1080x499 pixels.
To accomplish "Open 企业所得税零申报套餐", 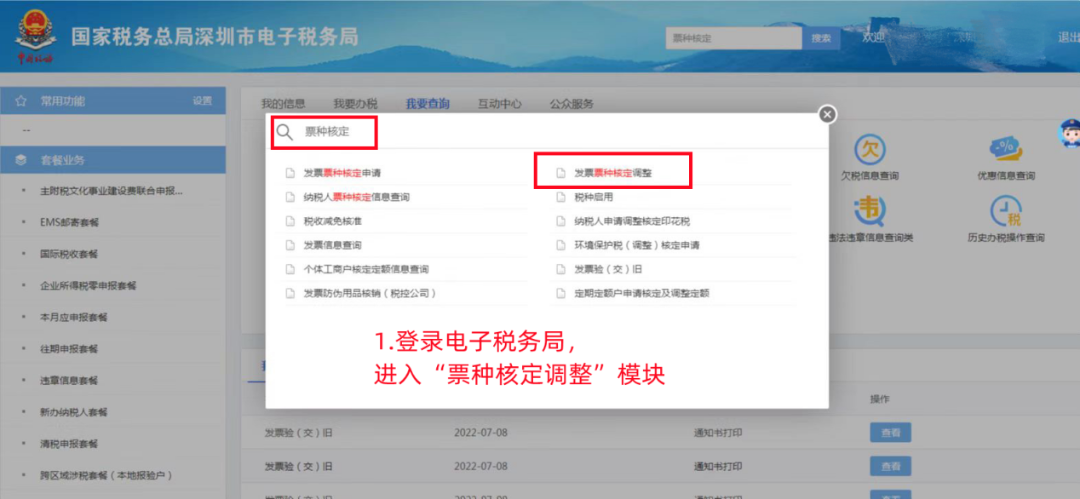I will [88, 286].
